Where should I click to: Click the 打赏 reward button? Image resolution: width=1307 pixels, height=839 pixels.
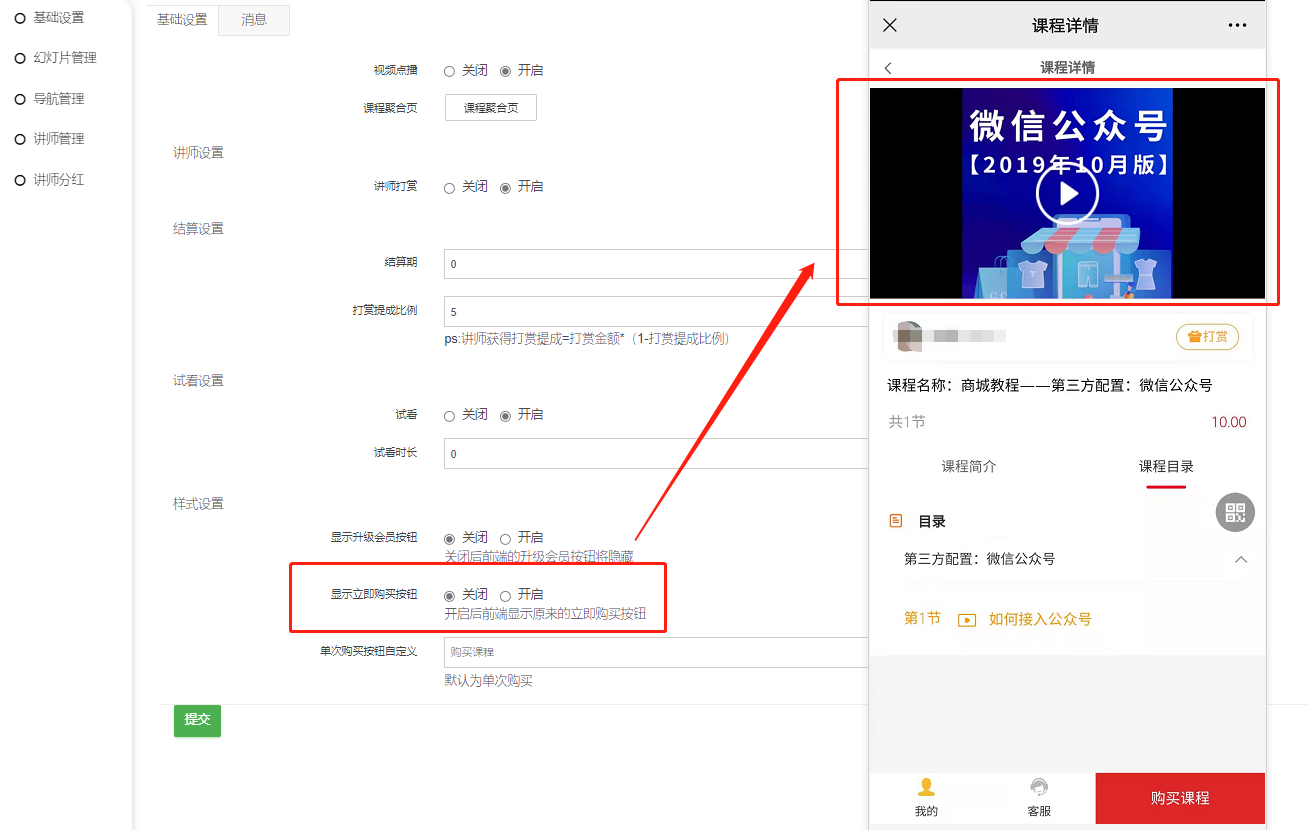pyautogui.click(x=1207, y=337)
